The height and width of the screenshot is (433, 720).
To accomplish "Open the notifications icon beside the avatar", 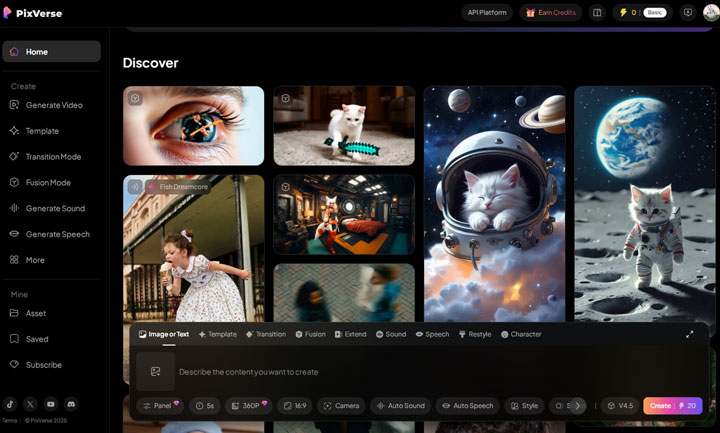I will tap(687, 13).
